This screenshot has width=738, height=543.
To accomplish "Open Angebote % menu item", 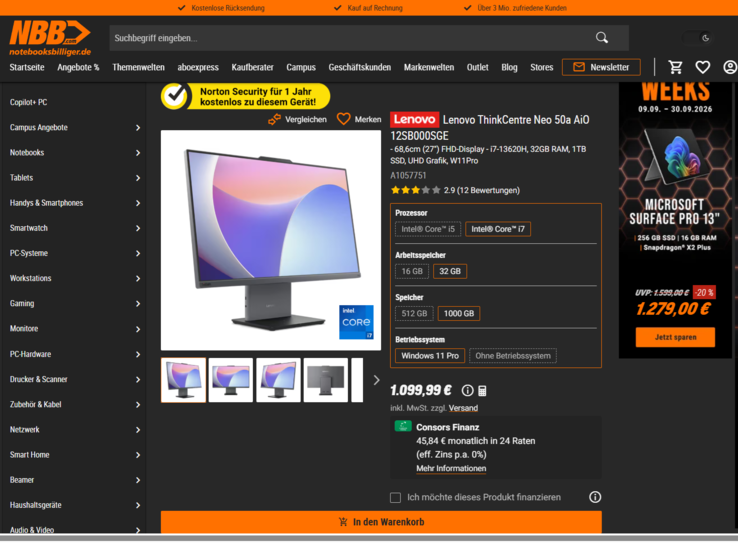I will [x=78, y=67].
